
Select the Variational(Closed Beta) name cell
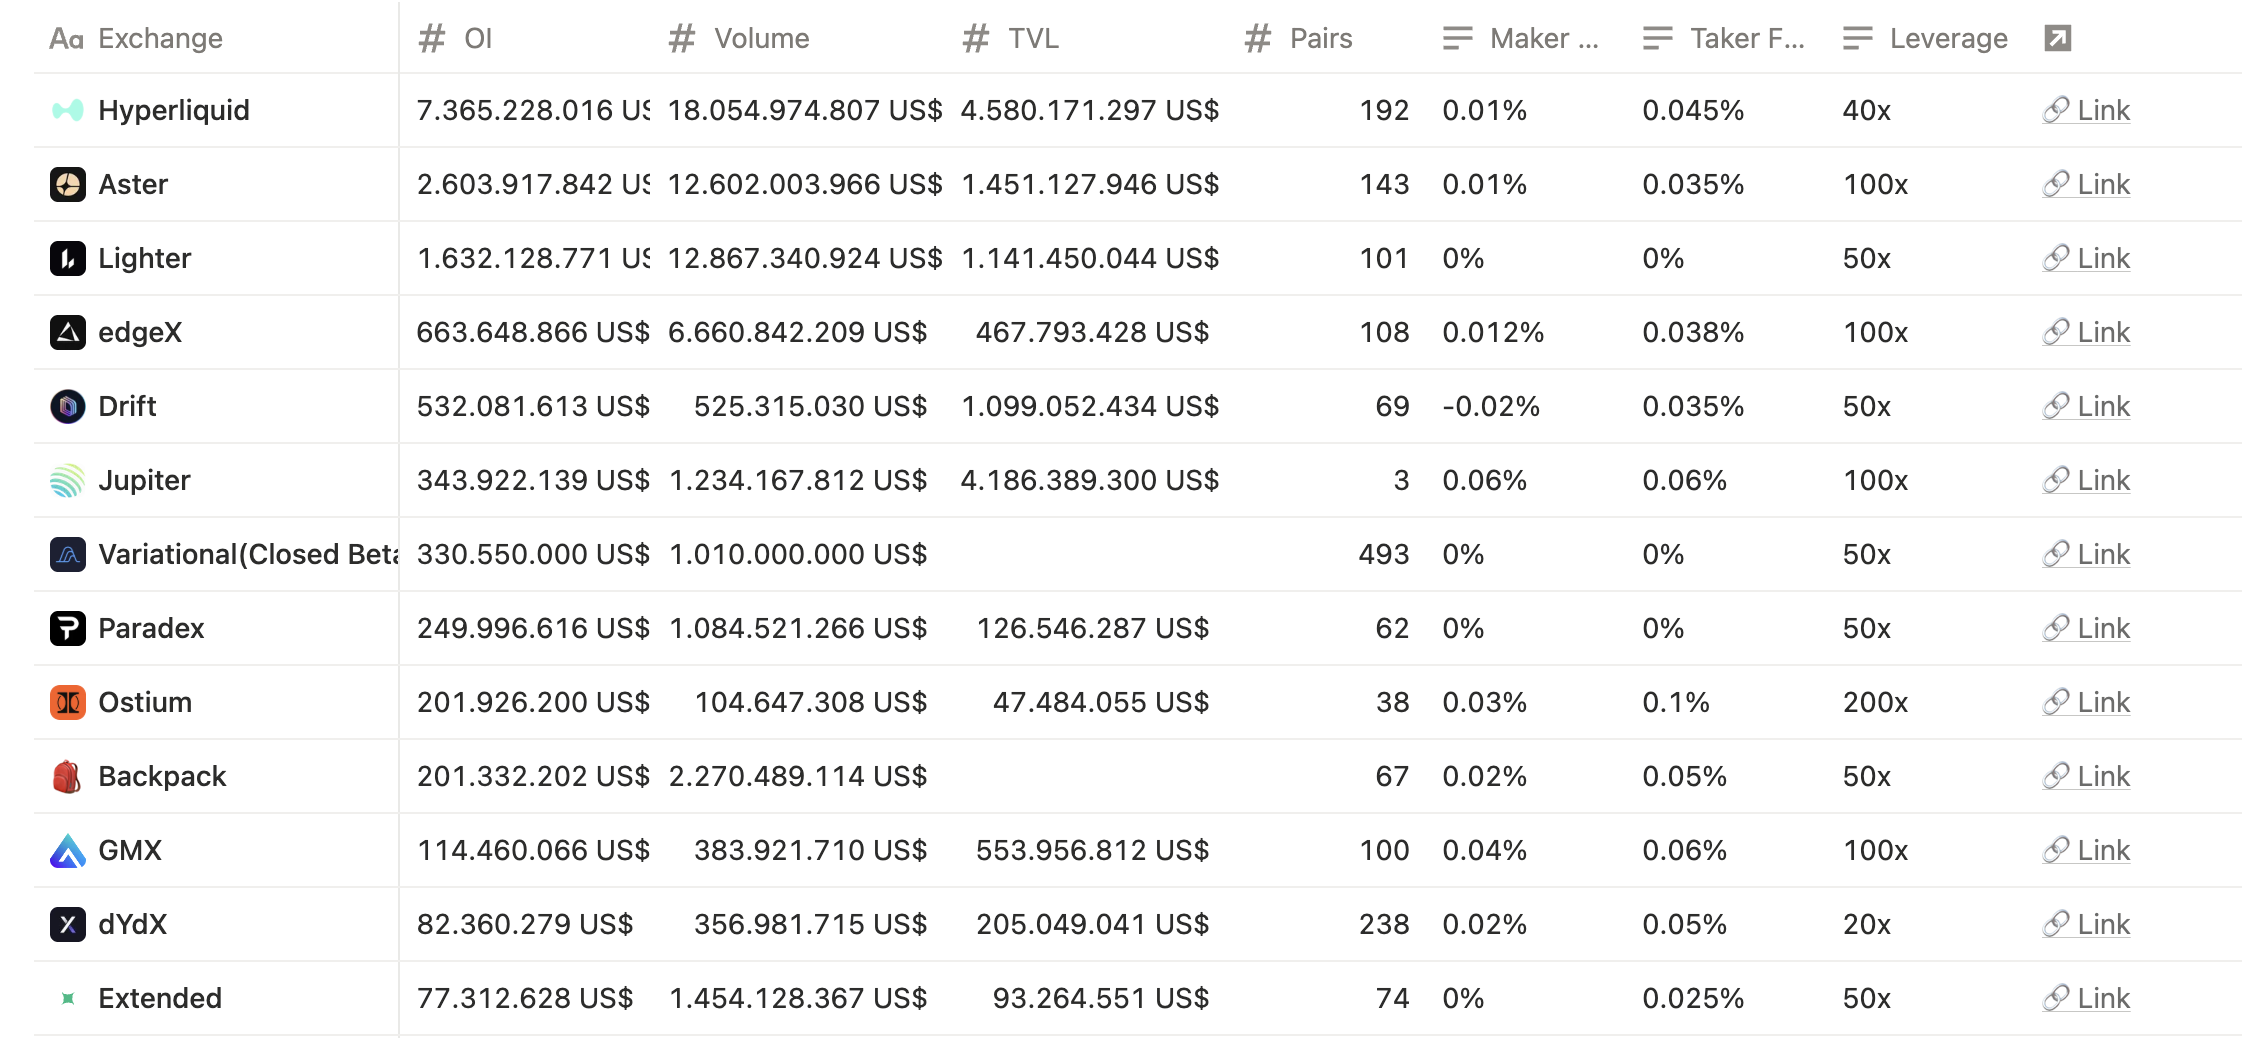tap(247, 554)
